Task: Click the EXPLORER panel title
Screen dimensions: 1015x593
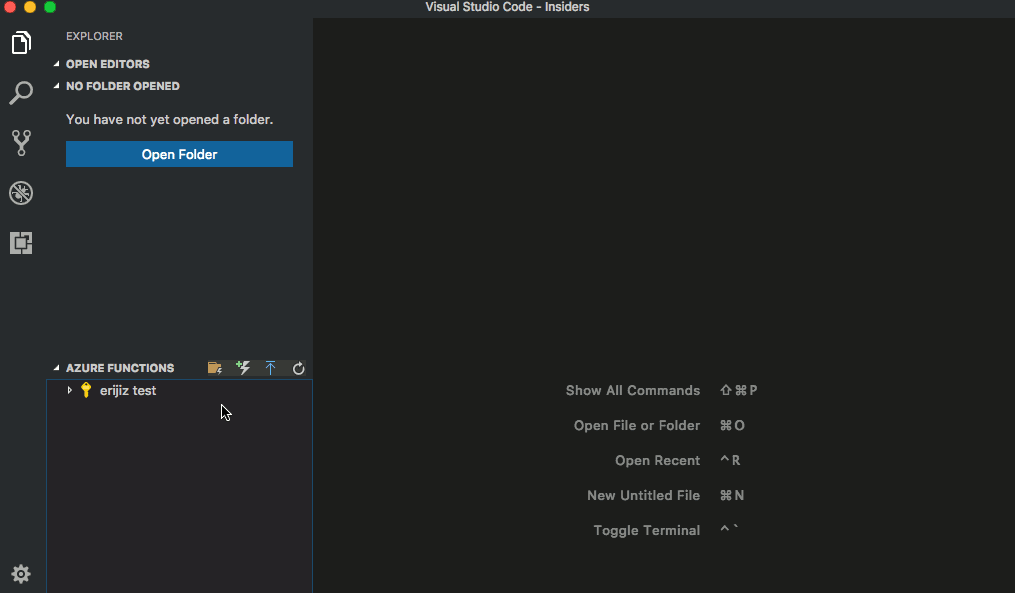Action: pyautogui.click(x=95, y=36)
